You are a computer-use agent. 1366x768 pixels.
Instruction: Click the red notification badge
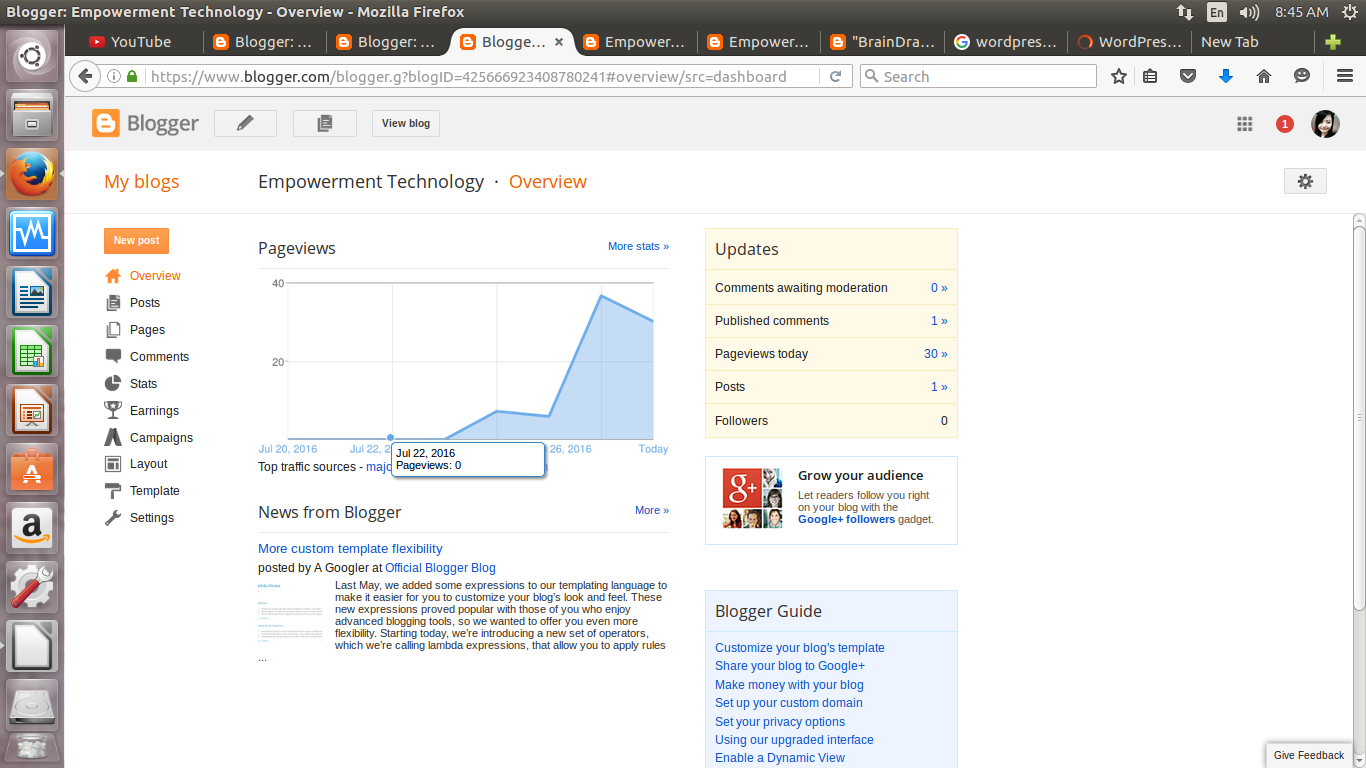[x=1284, y=124]
